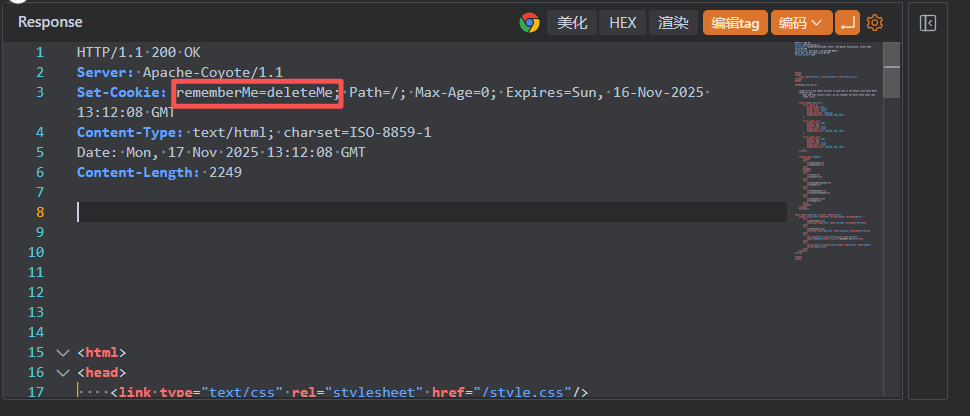Place cursor on empty line 8
The image size is (970, 416).
[400, 212]
